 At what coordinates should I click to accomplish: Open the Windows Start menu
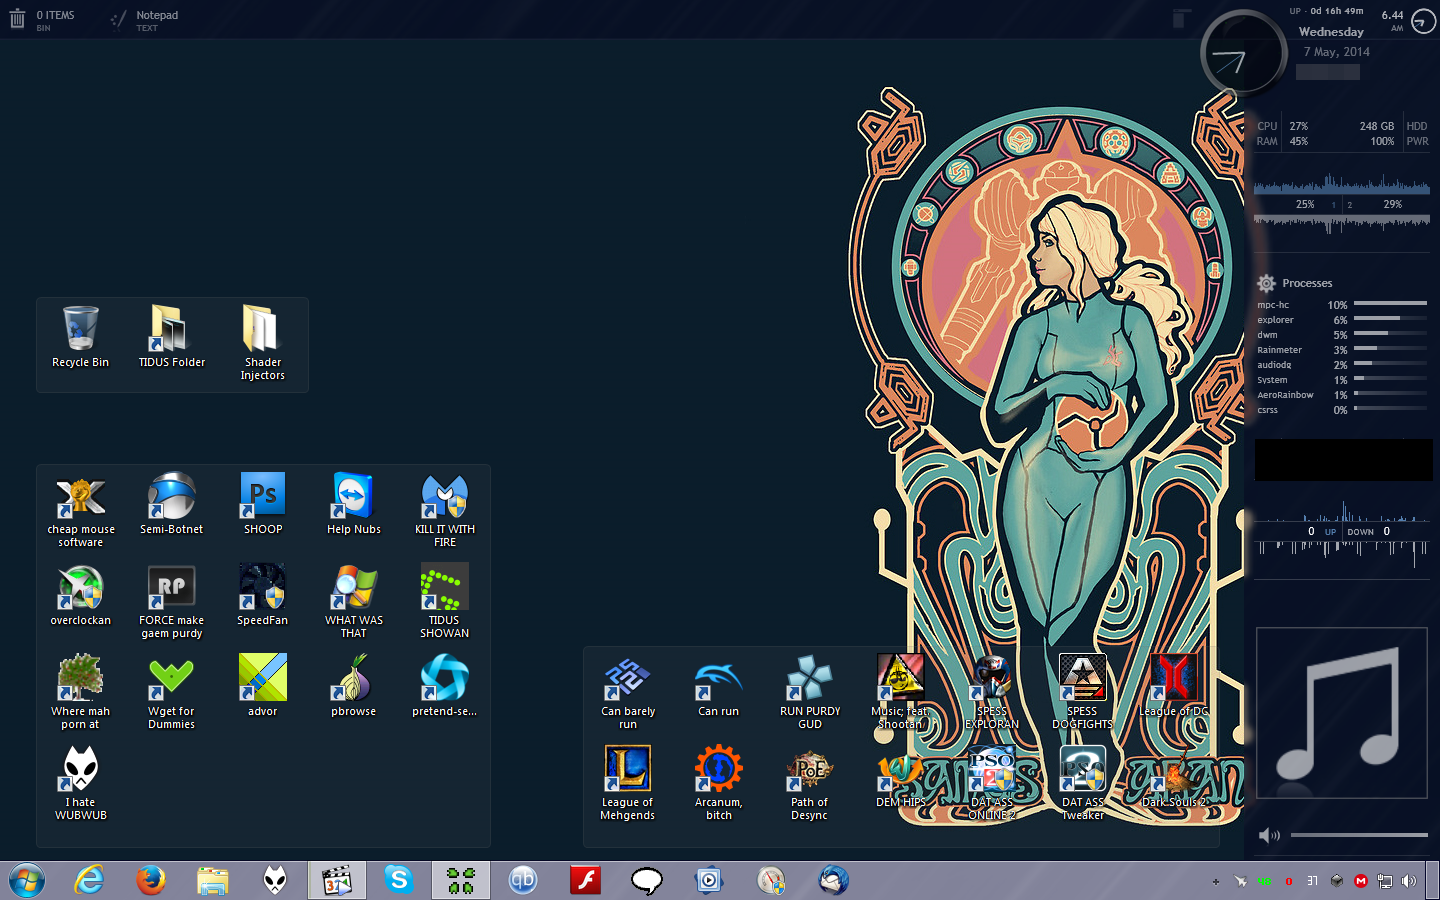pos(27,880)
